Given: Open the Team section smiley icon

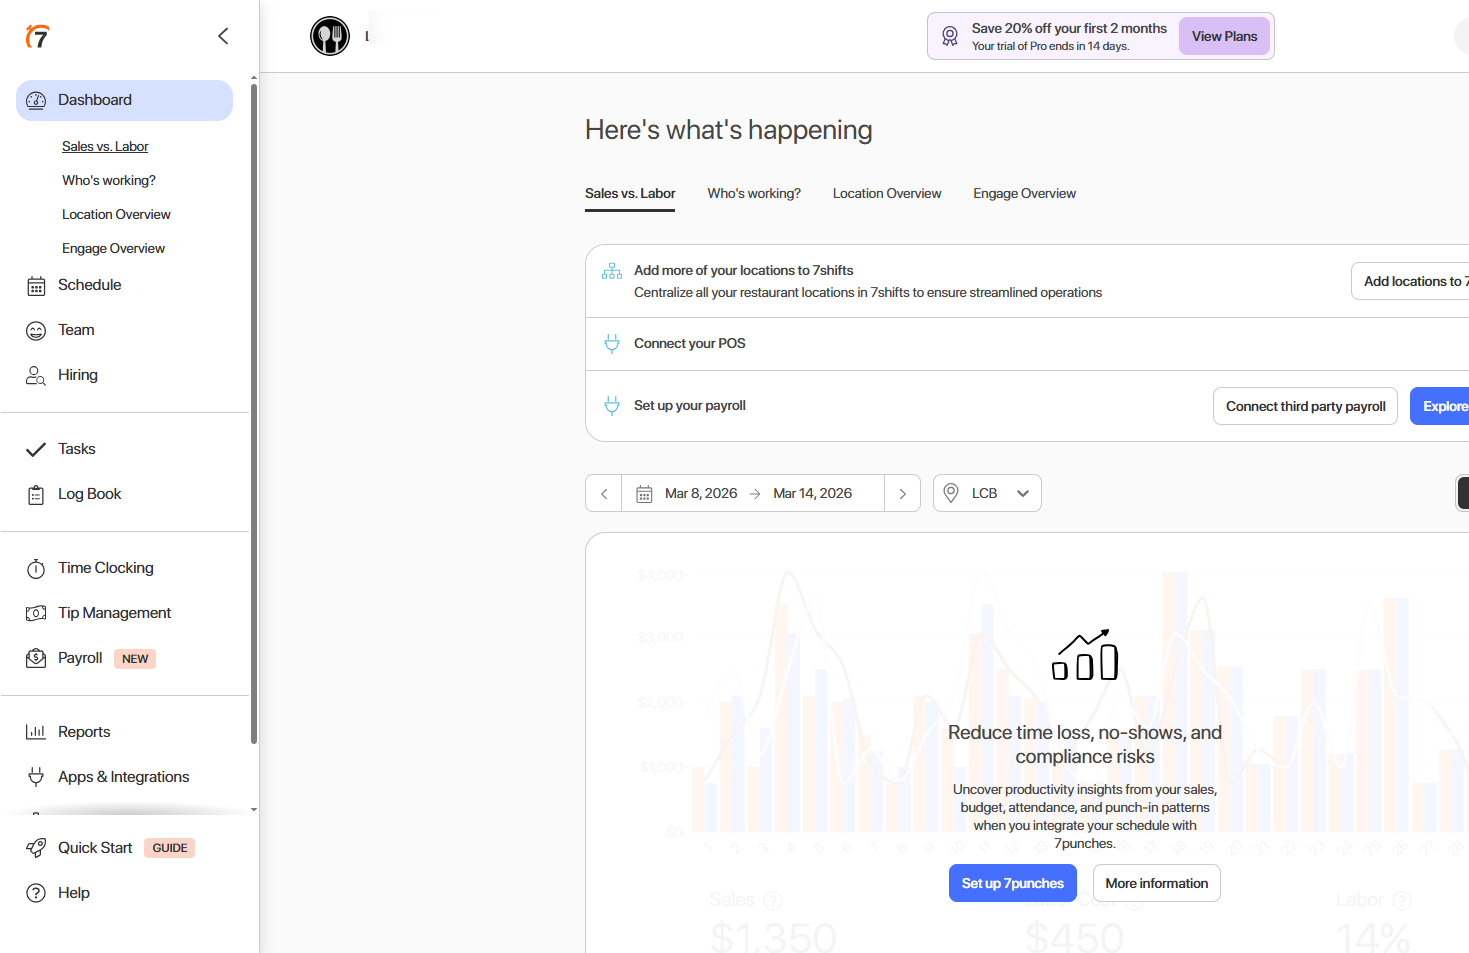Looking at the screenshot, I should coord(36,331).
